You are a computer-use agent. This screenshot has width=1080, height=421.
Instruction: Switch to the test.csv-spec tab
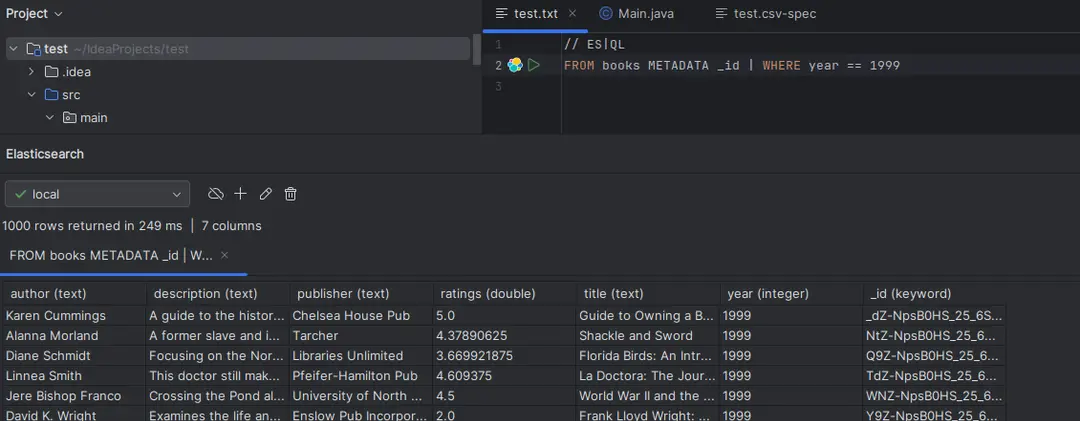[x=766, y=14]
